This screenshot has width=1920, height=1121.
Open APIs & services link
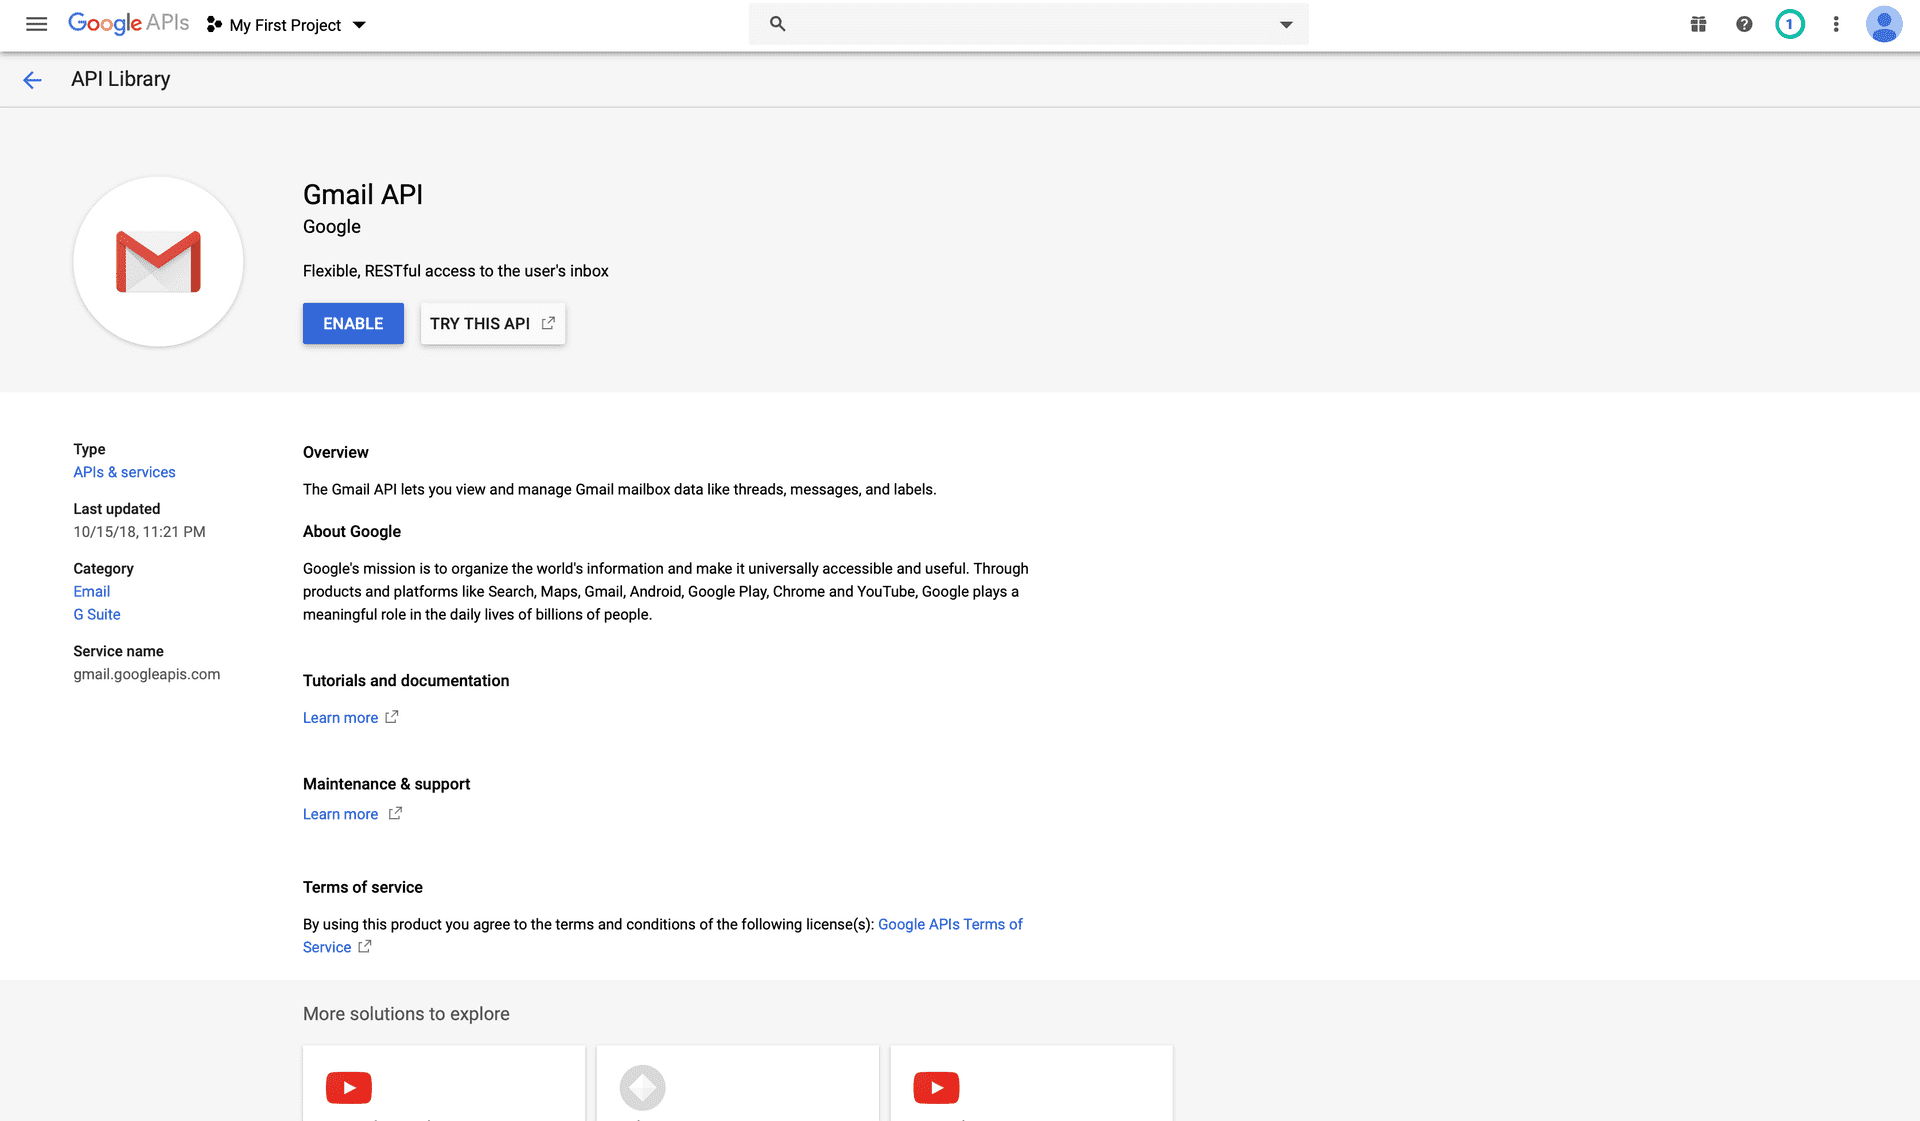click(x=124, y=472)
